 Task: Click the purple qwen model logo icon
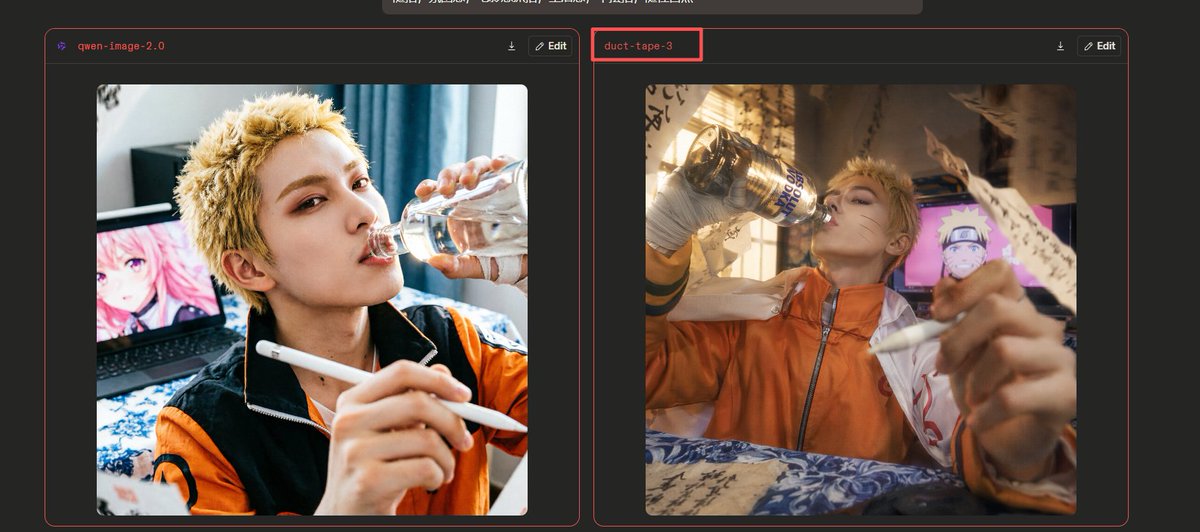tap(62, 46)
